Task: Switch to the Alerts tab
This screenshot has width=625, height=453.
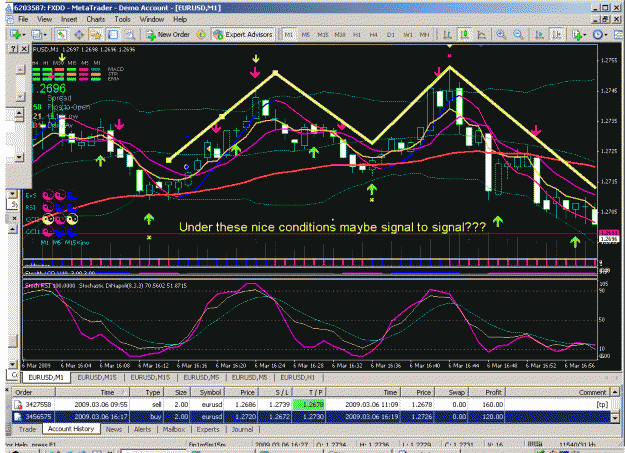Action: (142, 429)
